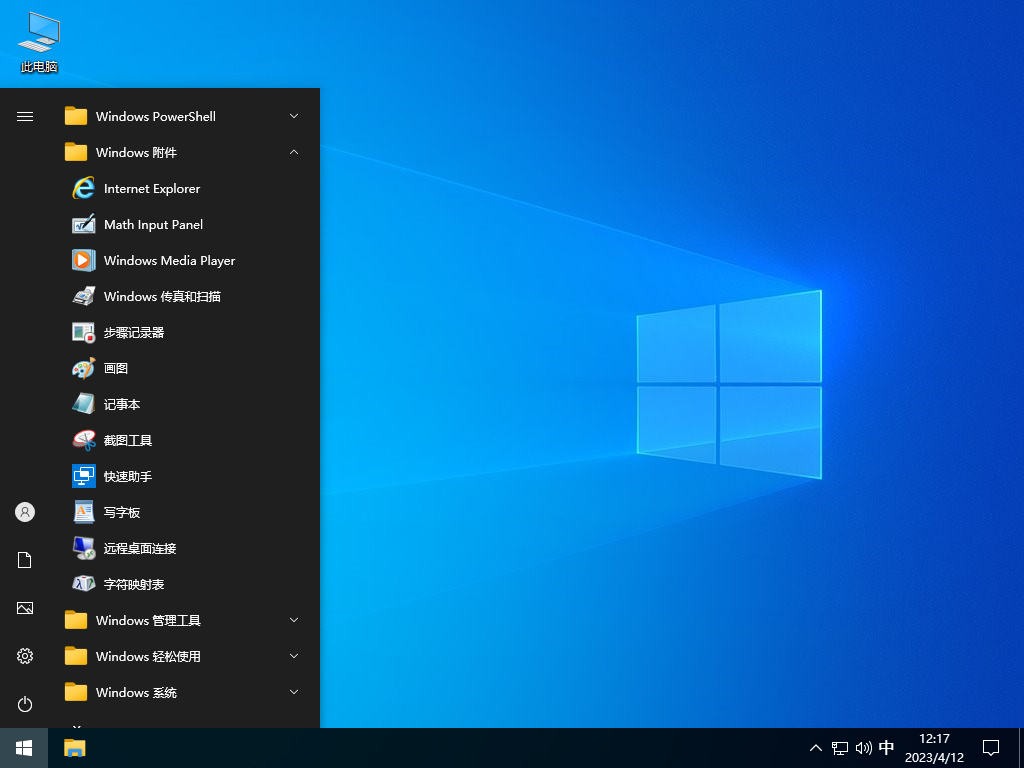Image resolution: width=1024 pixels, height=768 pixels.
Task: Launch 截图工具 snipping tool
Action: [127, 440]
